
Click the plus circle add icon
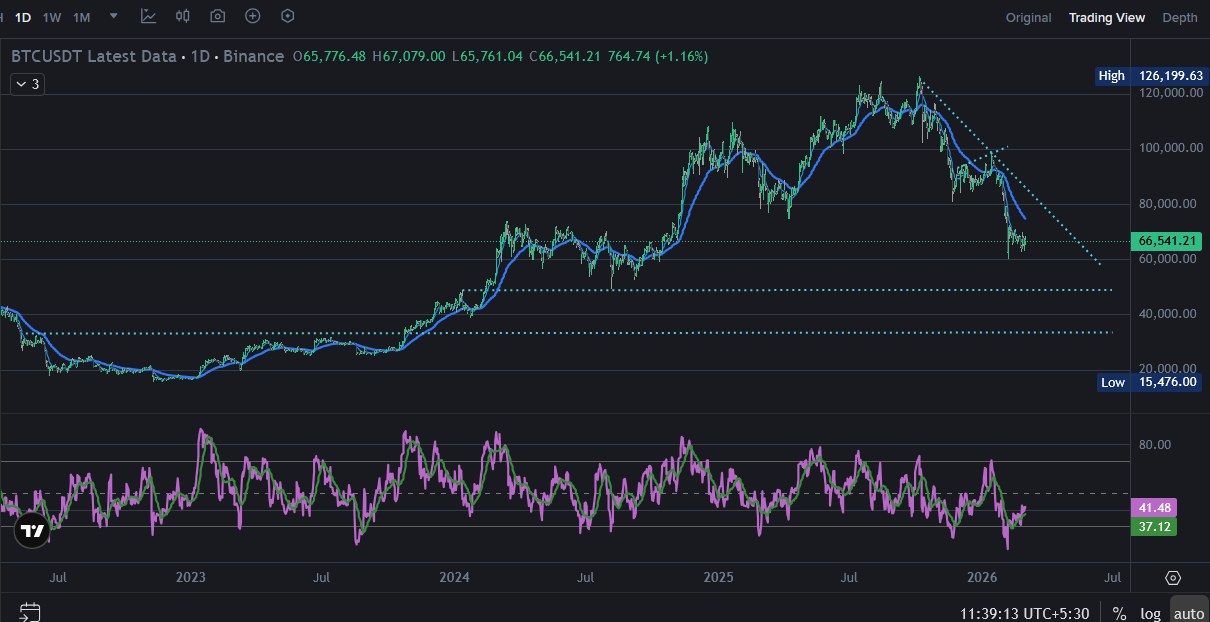253,16
